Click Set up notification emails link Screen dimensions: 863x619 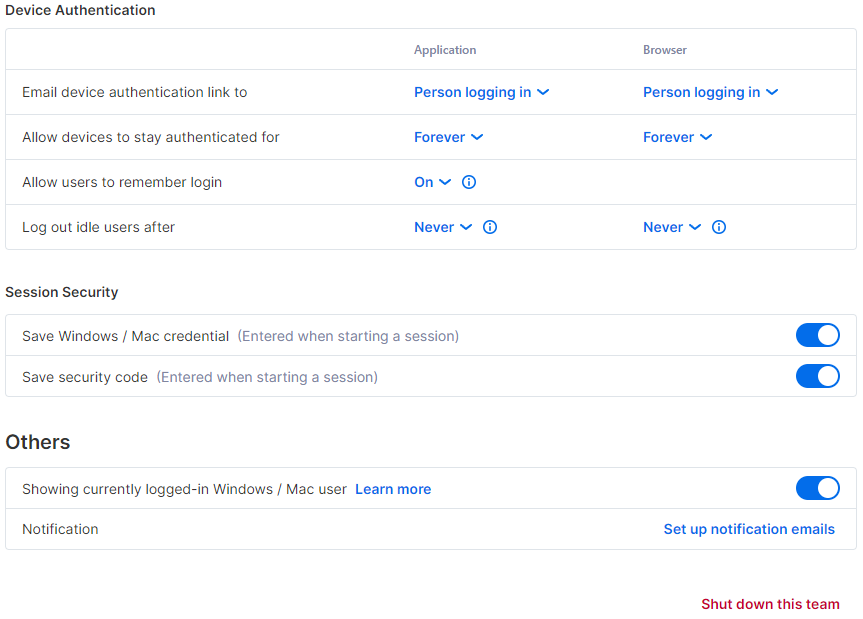[749, 529]
